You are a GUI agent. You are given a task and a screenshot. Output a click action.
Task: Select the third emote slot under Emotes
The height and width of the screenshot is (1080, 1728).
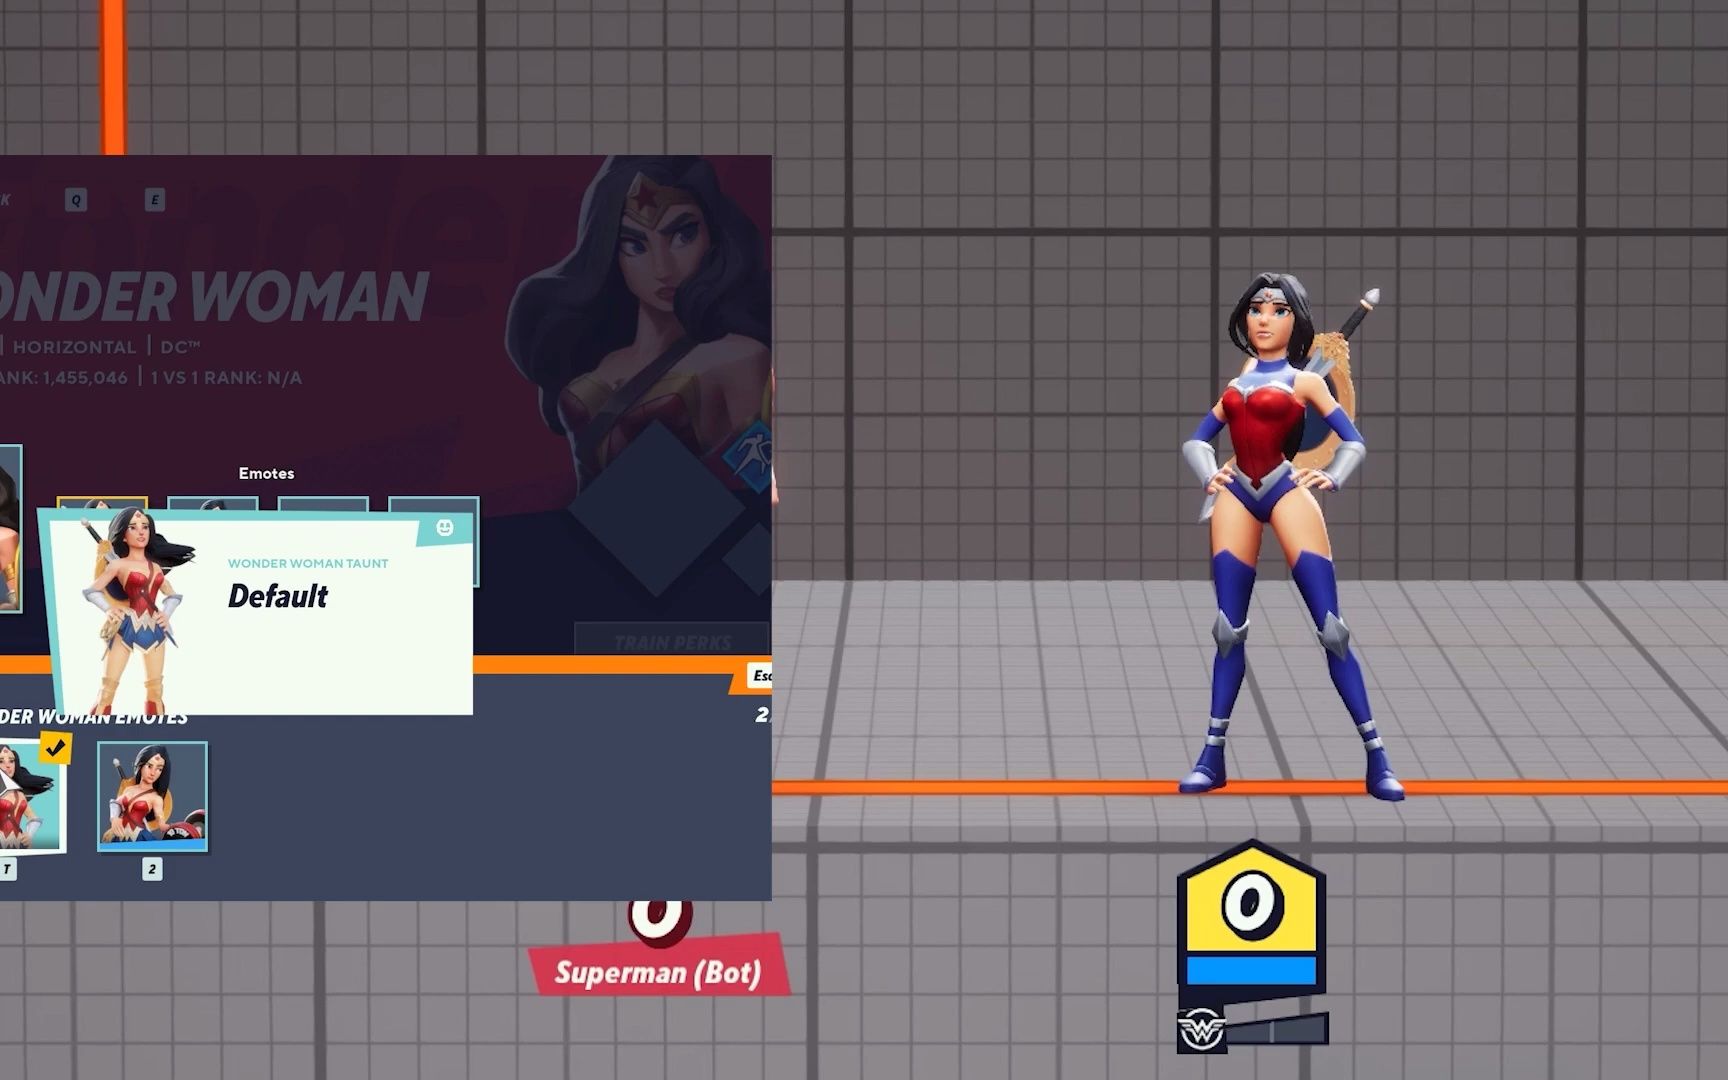323,503
